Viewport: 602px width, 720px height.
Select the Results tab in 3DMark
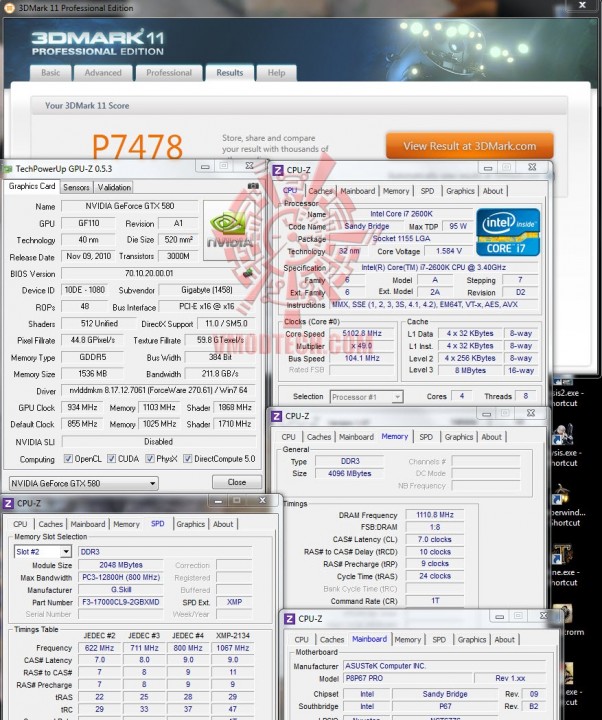pyautogui.click(x=230, y=73)
